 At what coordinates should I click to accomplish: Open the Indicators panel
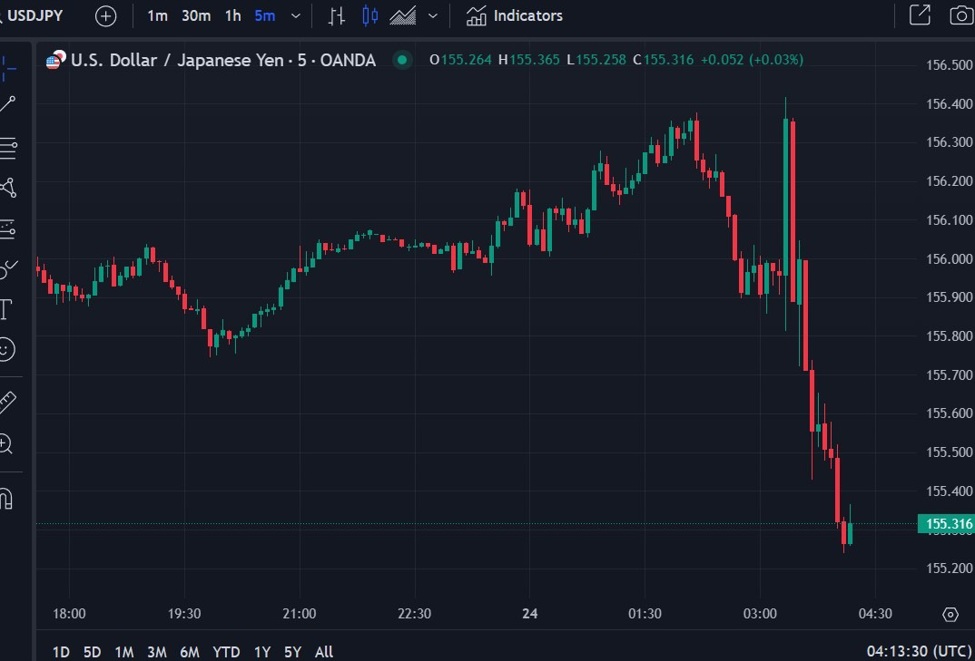pyautogui.click(x=514, y=16)
